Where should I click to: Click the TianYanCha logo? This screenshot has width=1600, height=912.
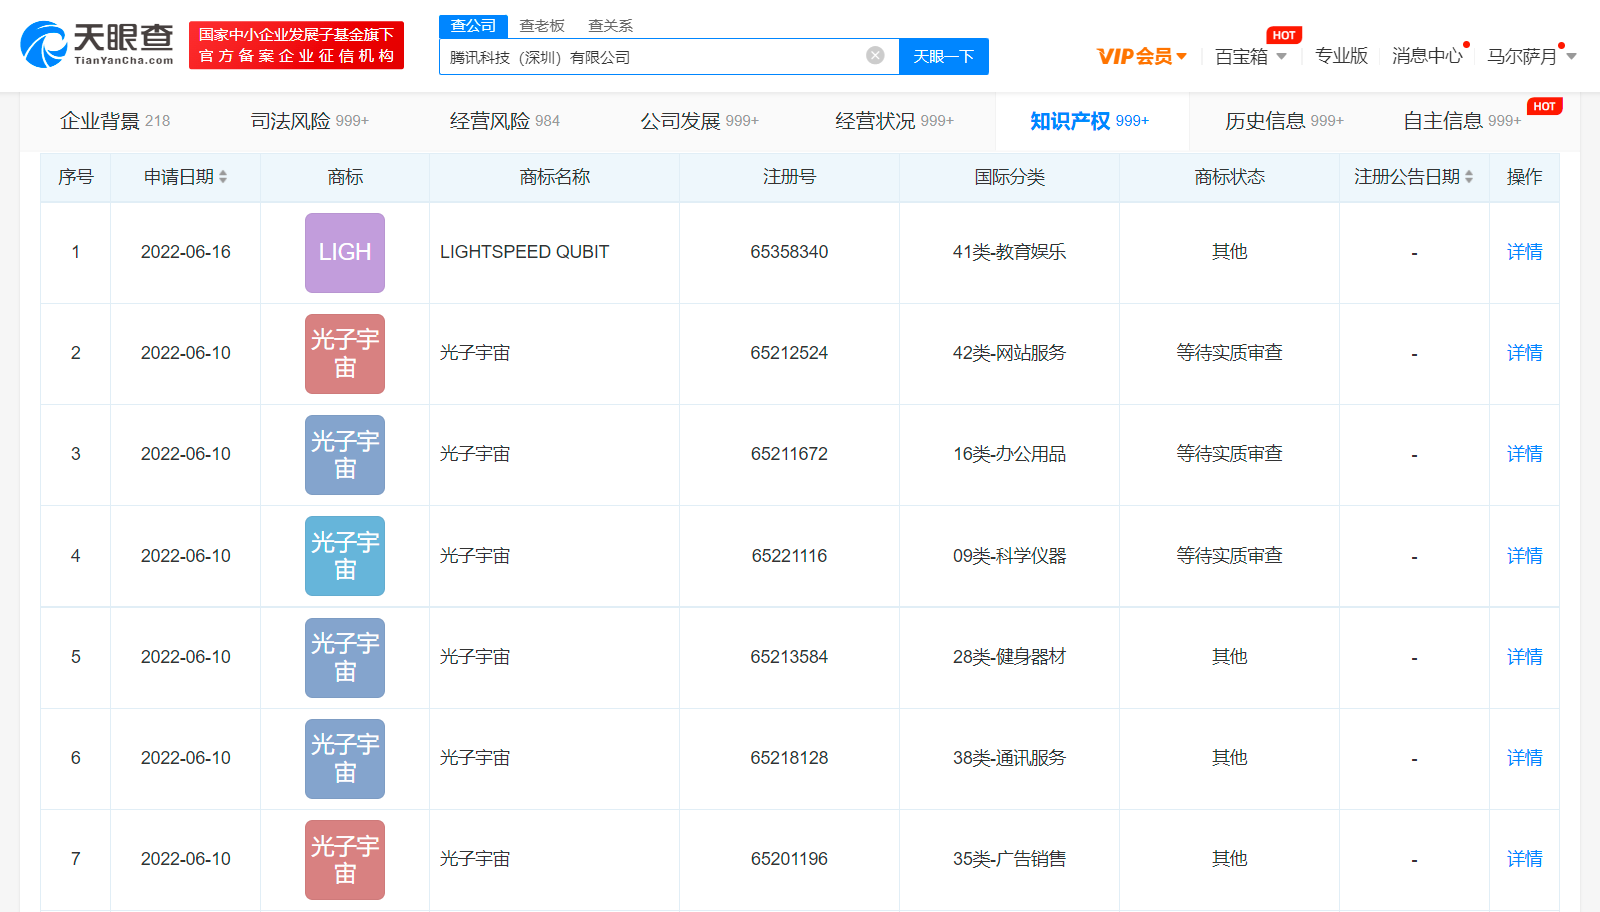point(97,45)
